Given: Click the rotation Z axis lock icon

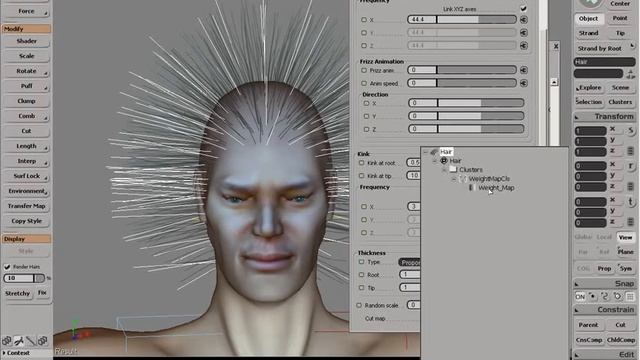Looking at the screenshot, I should [631, 187].
